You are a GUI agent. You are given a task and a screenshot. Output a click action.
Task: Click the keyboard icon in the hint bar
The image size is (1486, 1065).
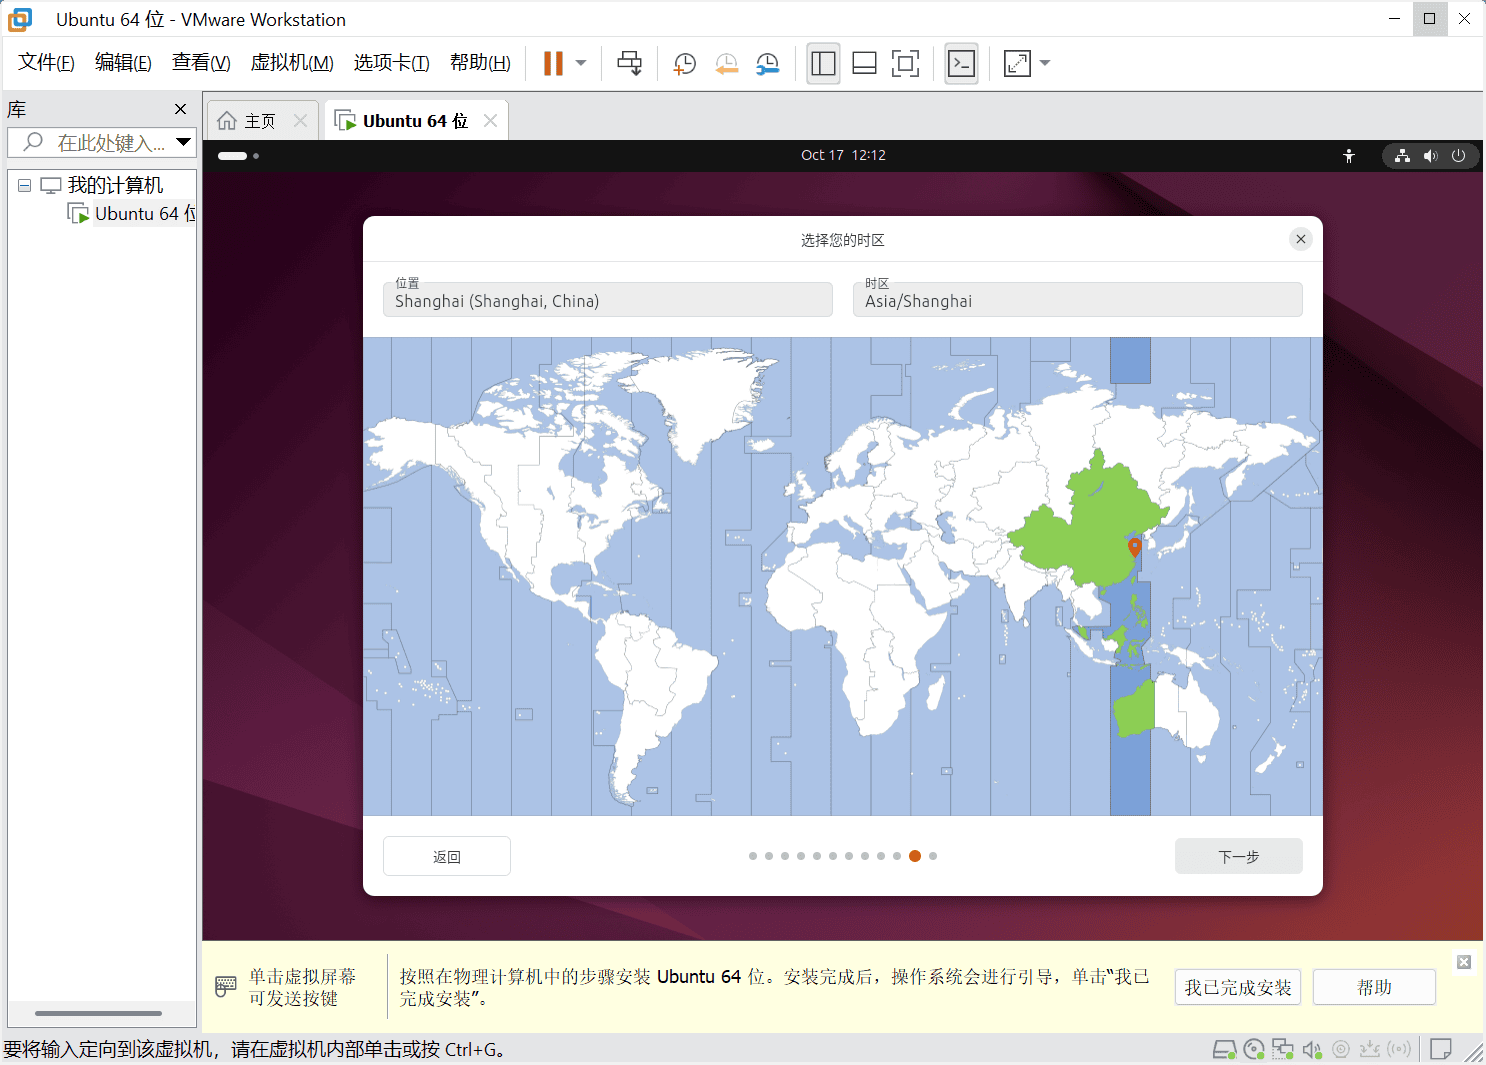(226, 987)
